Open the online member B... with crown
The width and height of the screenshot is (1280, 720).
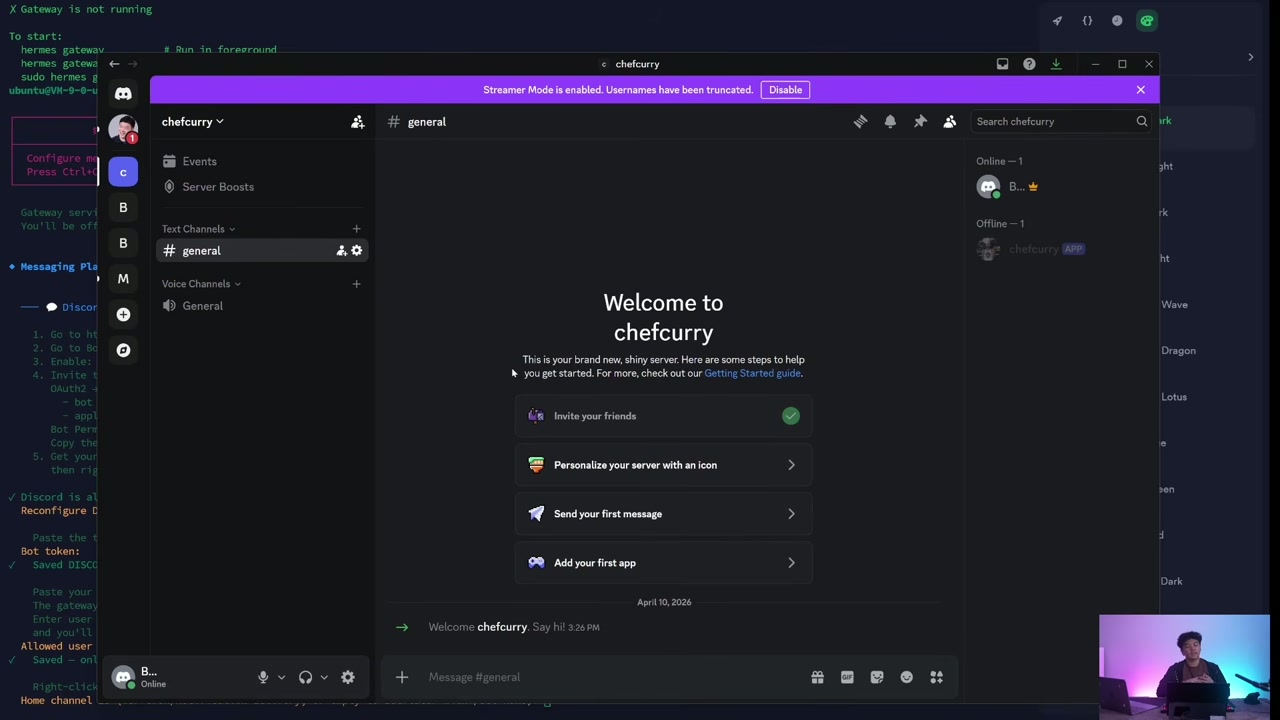[1060, 187]
